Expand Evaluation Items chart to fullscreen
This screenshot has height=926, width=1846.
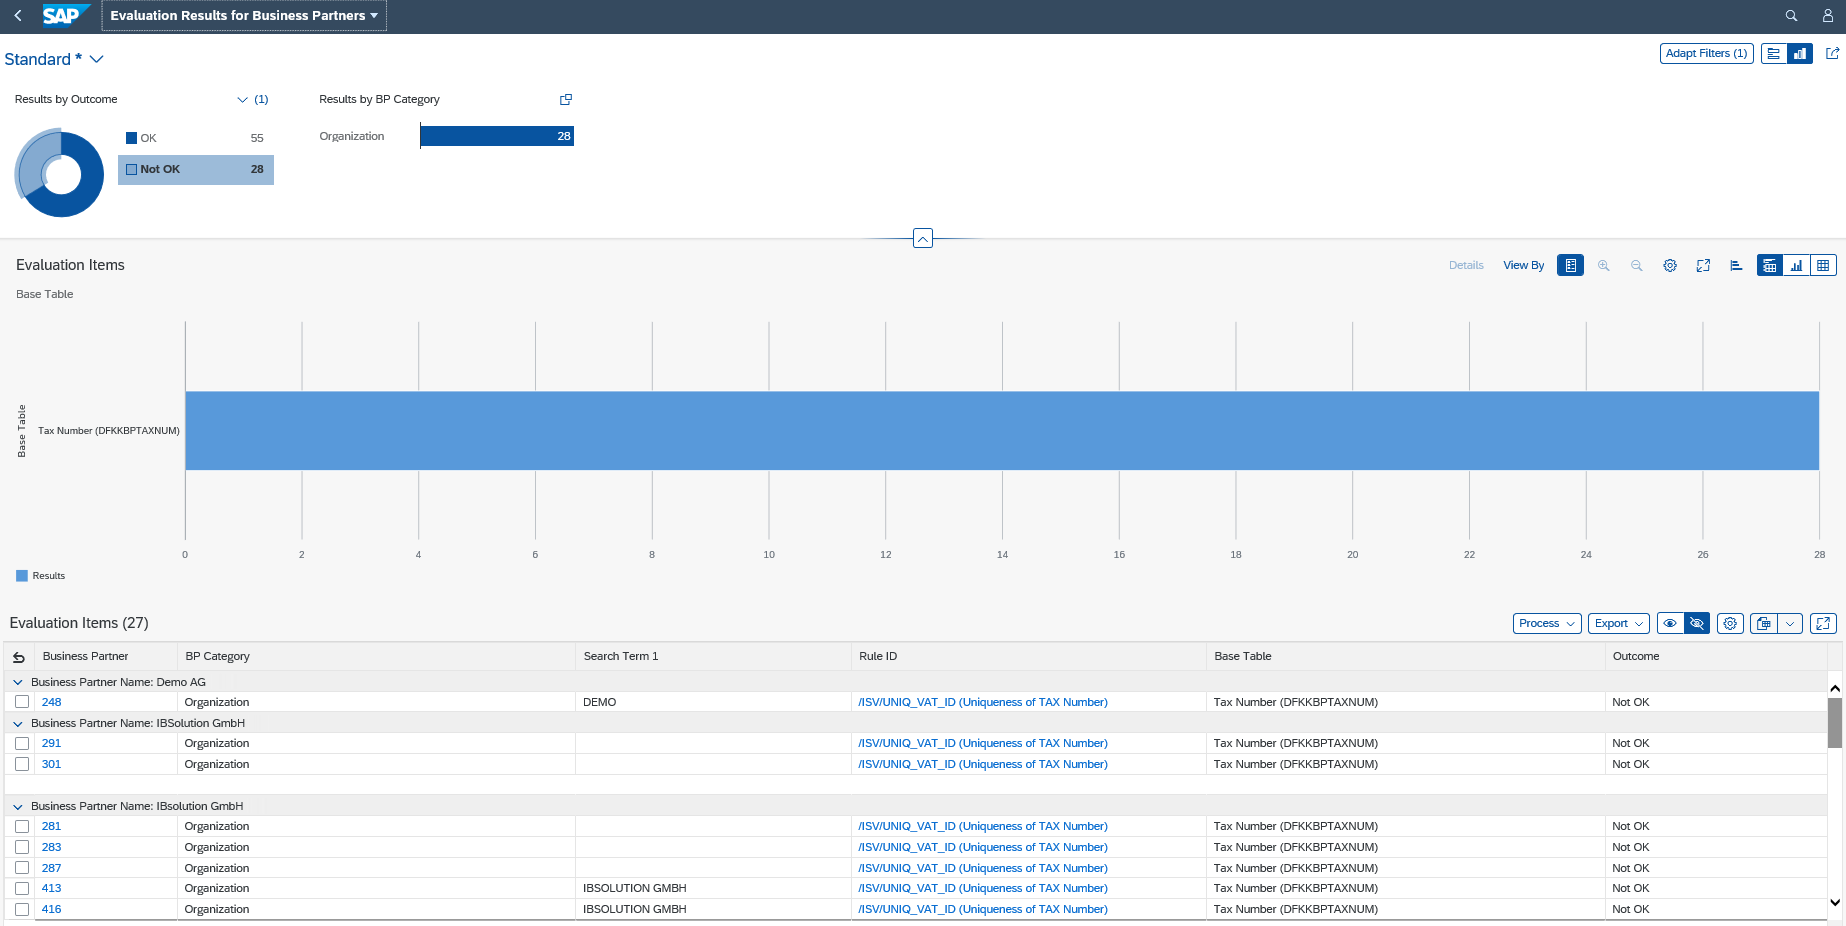pyautogui.click(x=1703, y=265)
